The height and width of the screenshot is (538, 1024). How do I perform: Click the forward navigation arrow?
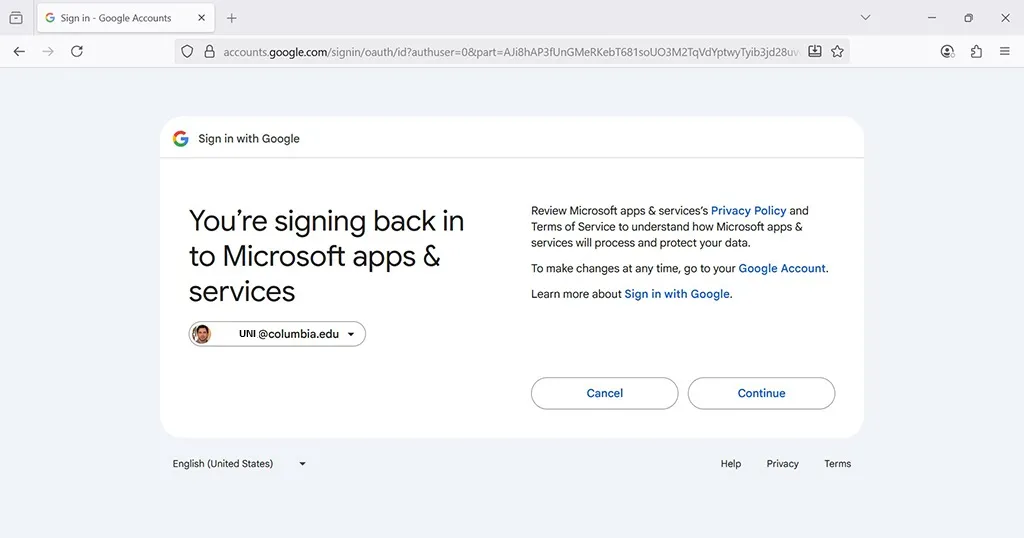point(48,52)
